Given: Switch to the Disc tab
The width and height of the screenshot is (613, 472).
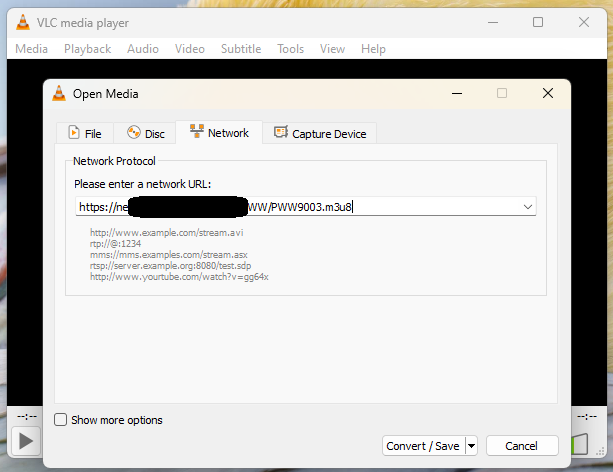Looking at the screenshot, I should tap(145, 133).
